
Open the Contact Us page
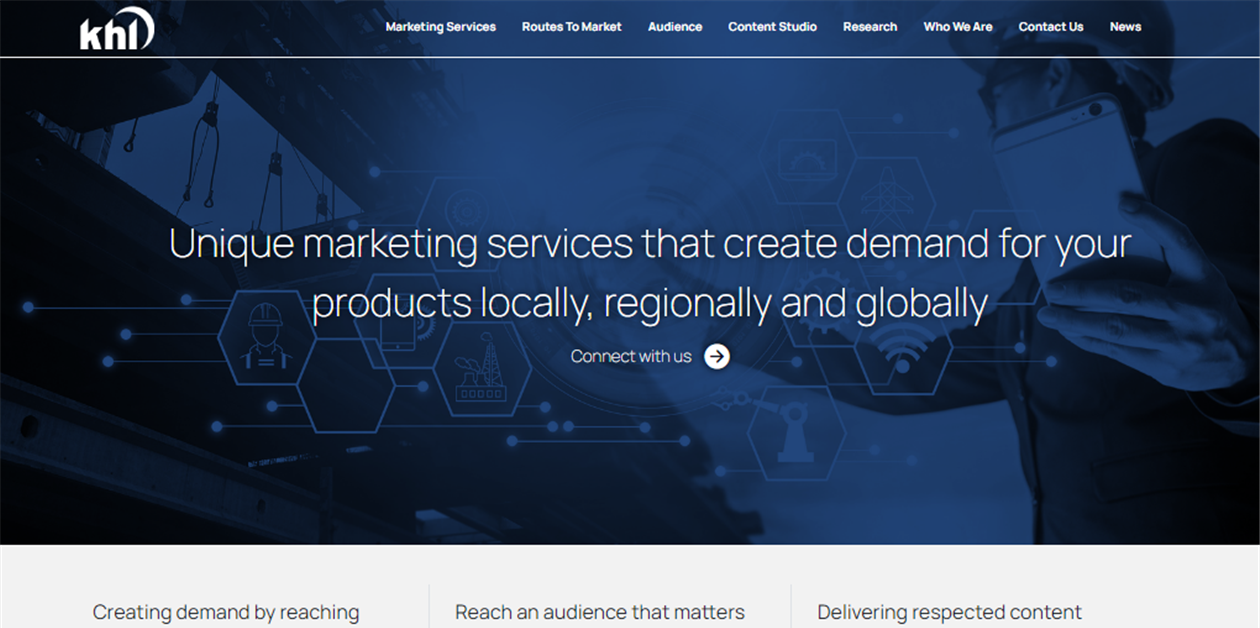(1051, 27)
